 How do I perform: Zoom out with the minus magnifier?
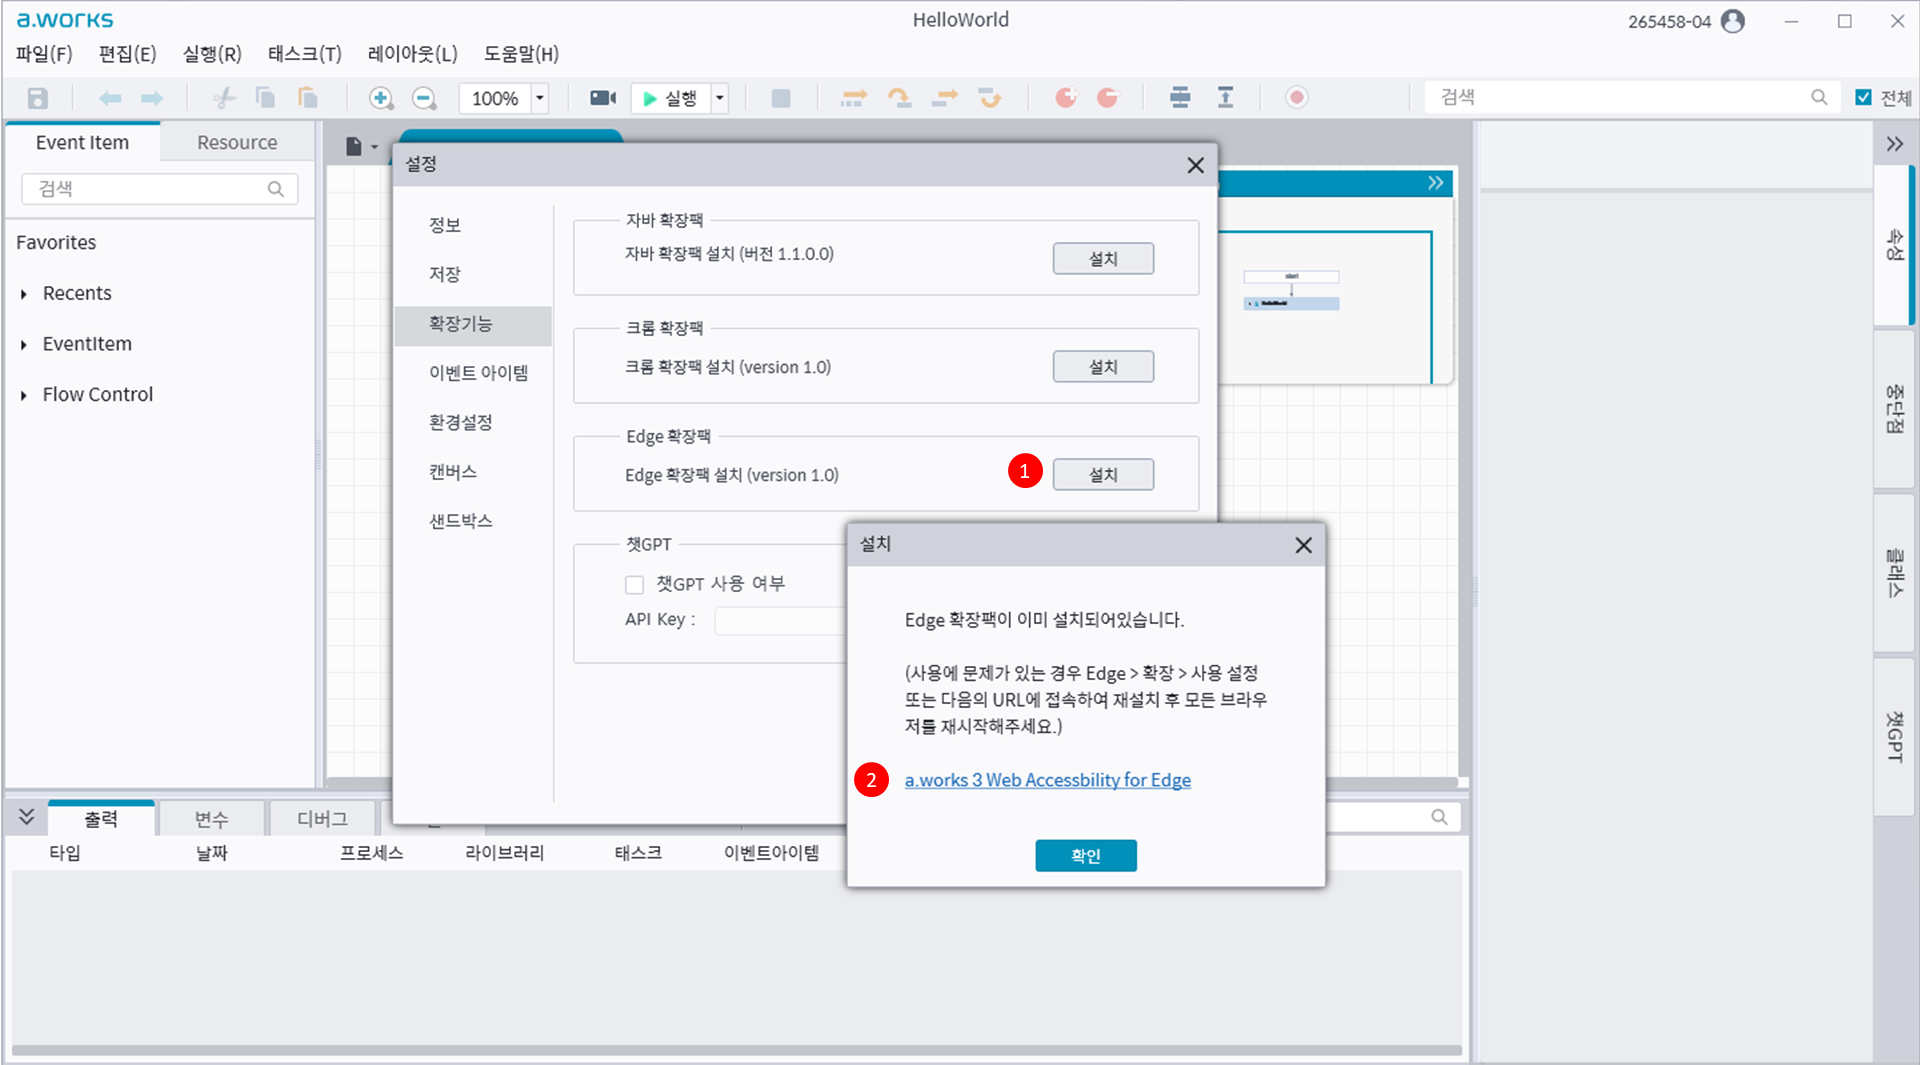[x=424, y=98]
